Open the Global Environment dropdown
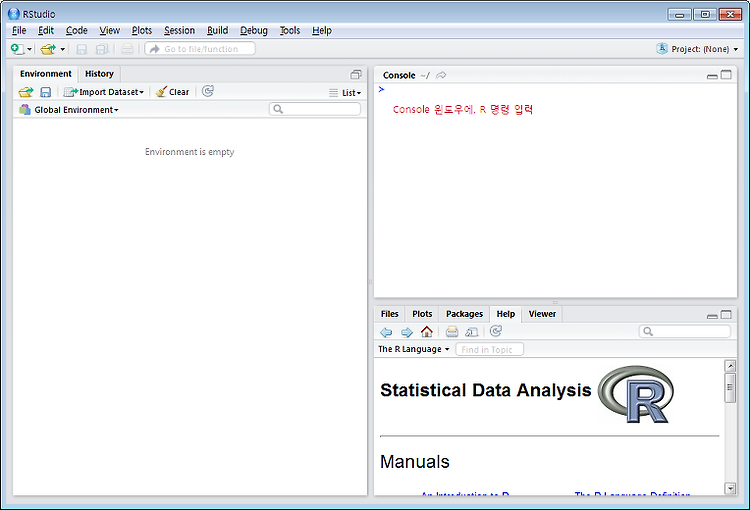Viewport: 750px width, 510px height. 69,110
